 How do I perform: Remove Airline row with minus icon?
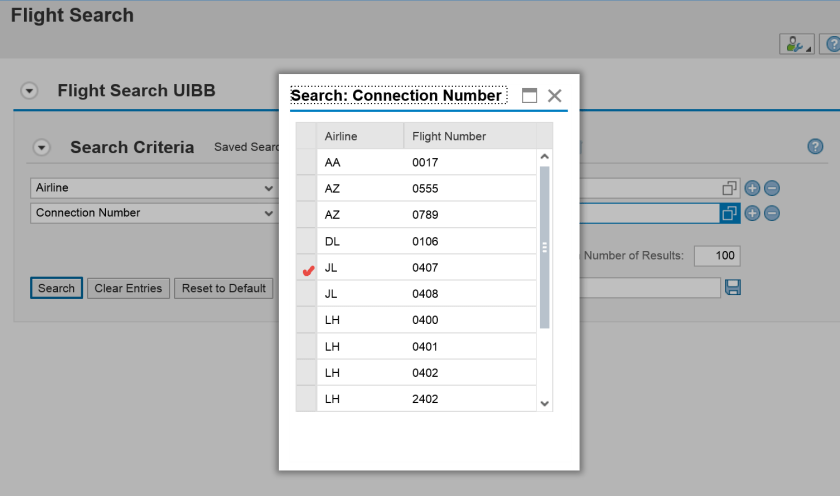click(x=772, y=188)
